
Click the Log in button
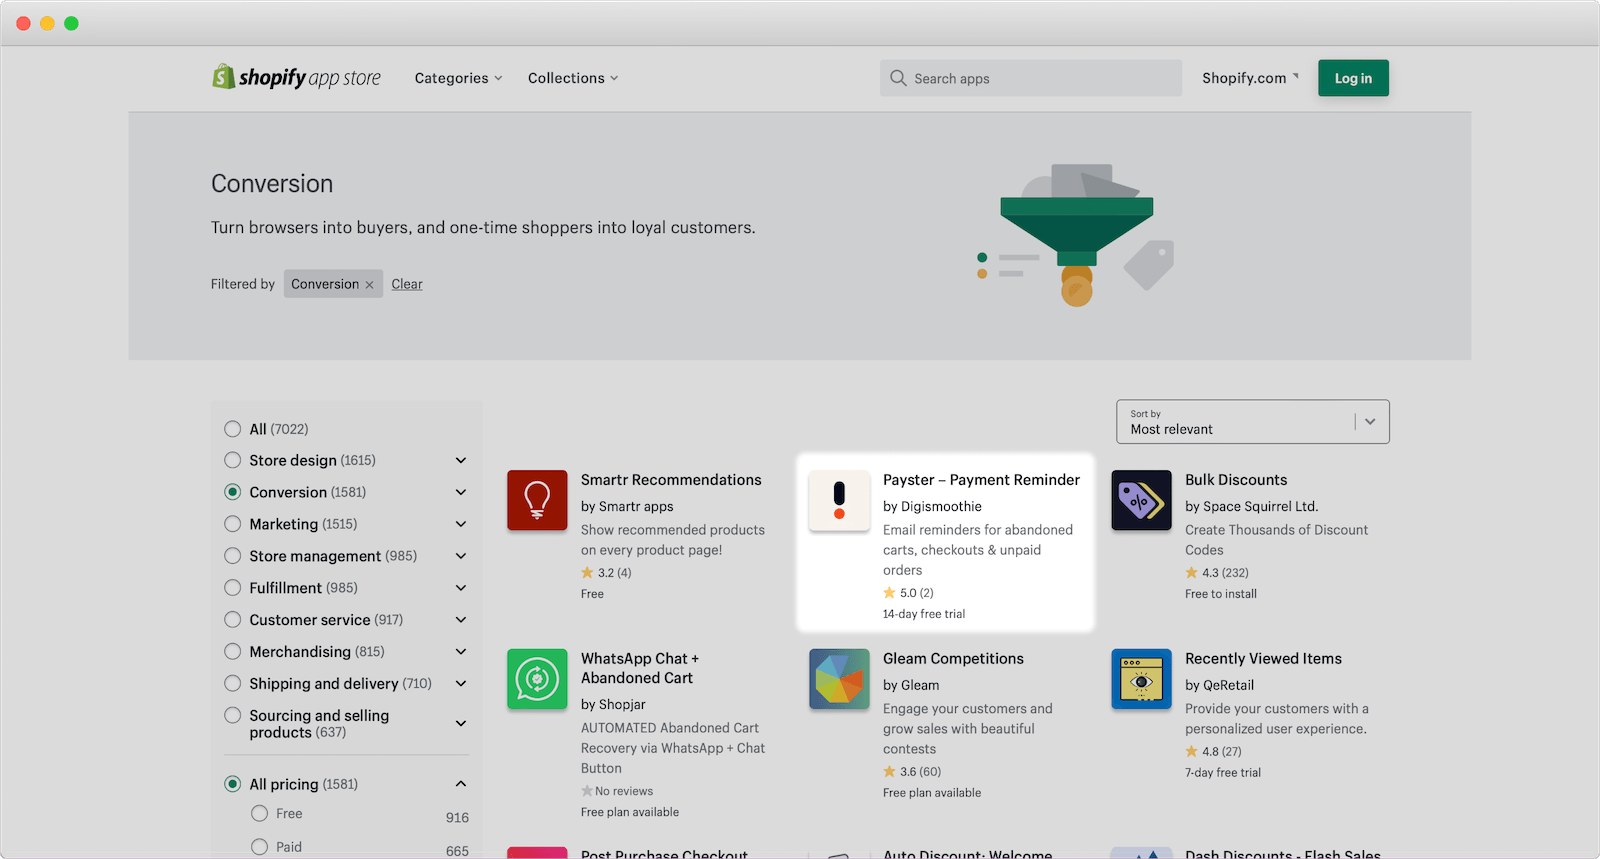pyautogui.click(x=1352, y=78)
